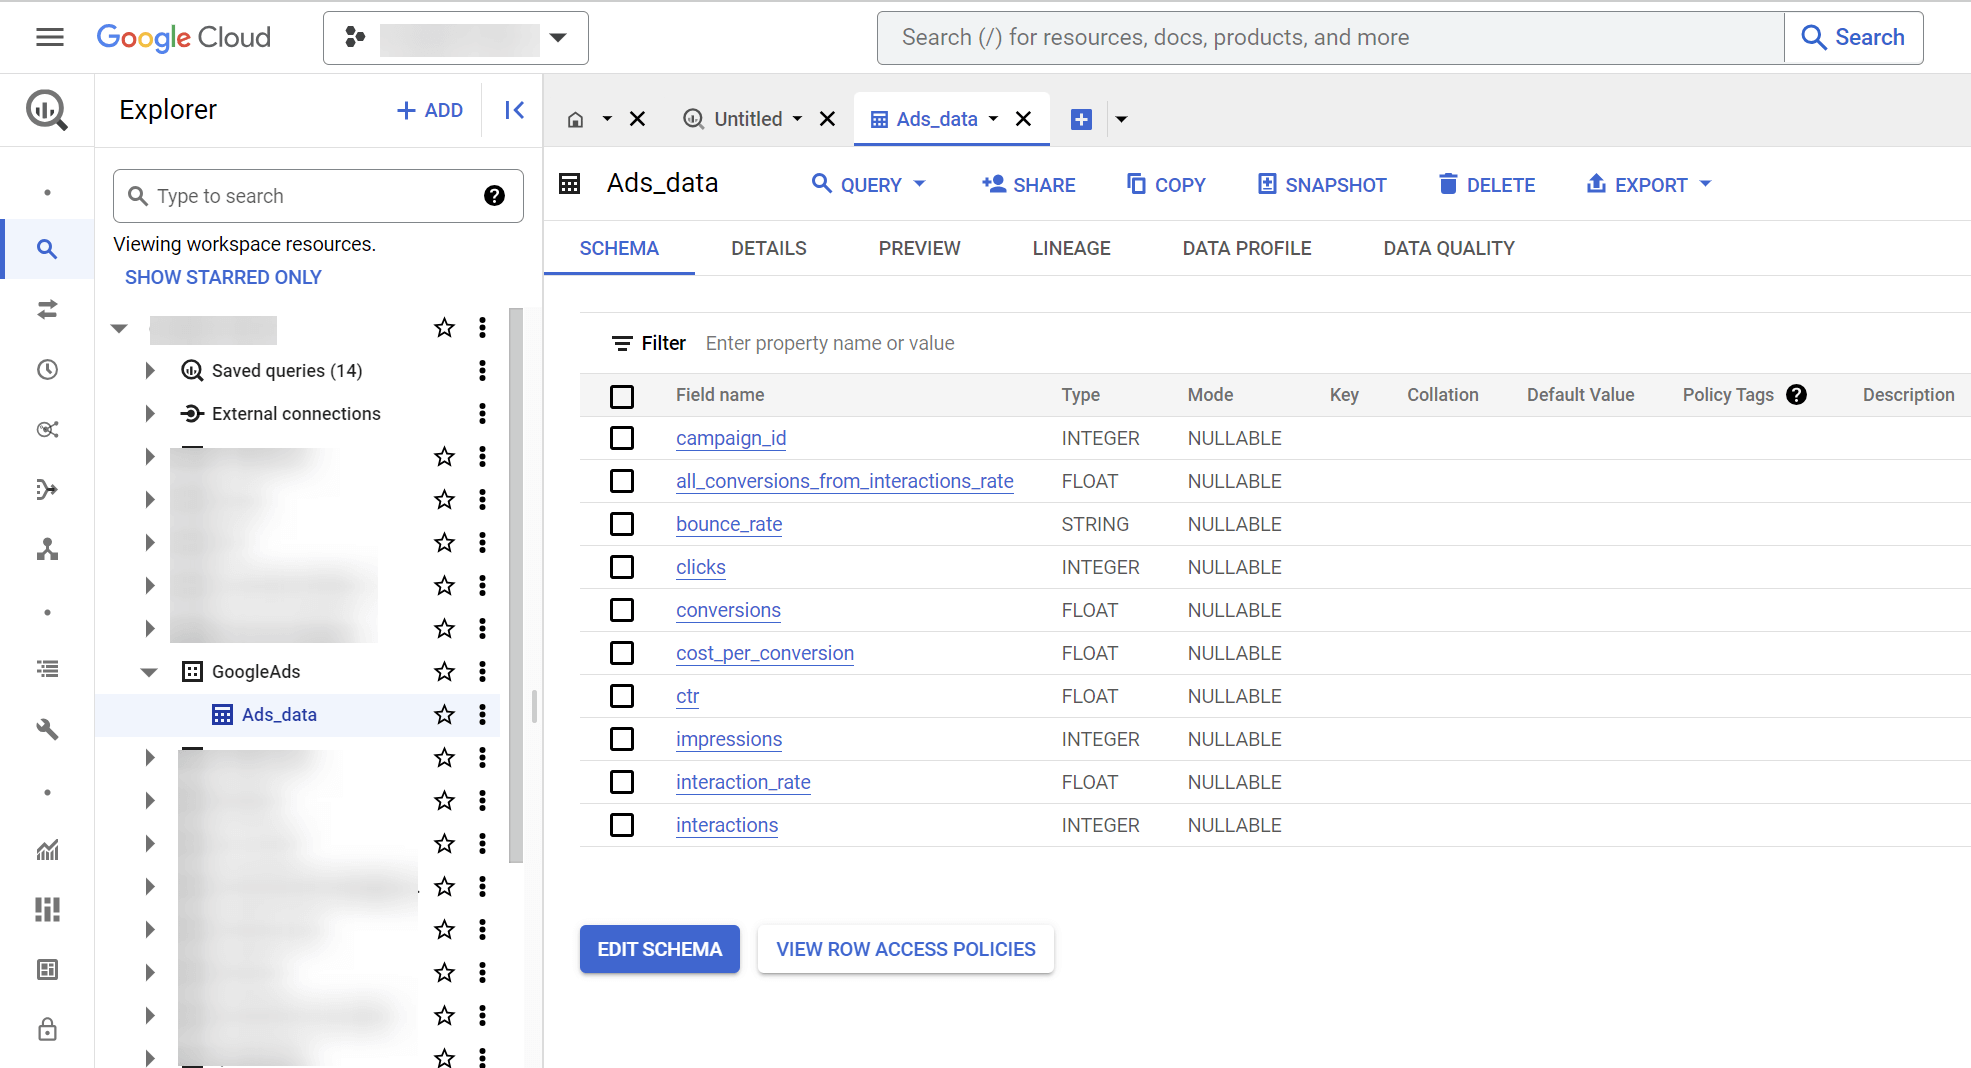Check the impressions field checkbox

point(622,739)
